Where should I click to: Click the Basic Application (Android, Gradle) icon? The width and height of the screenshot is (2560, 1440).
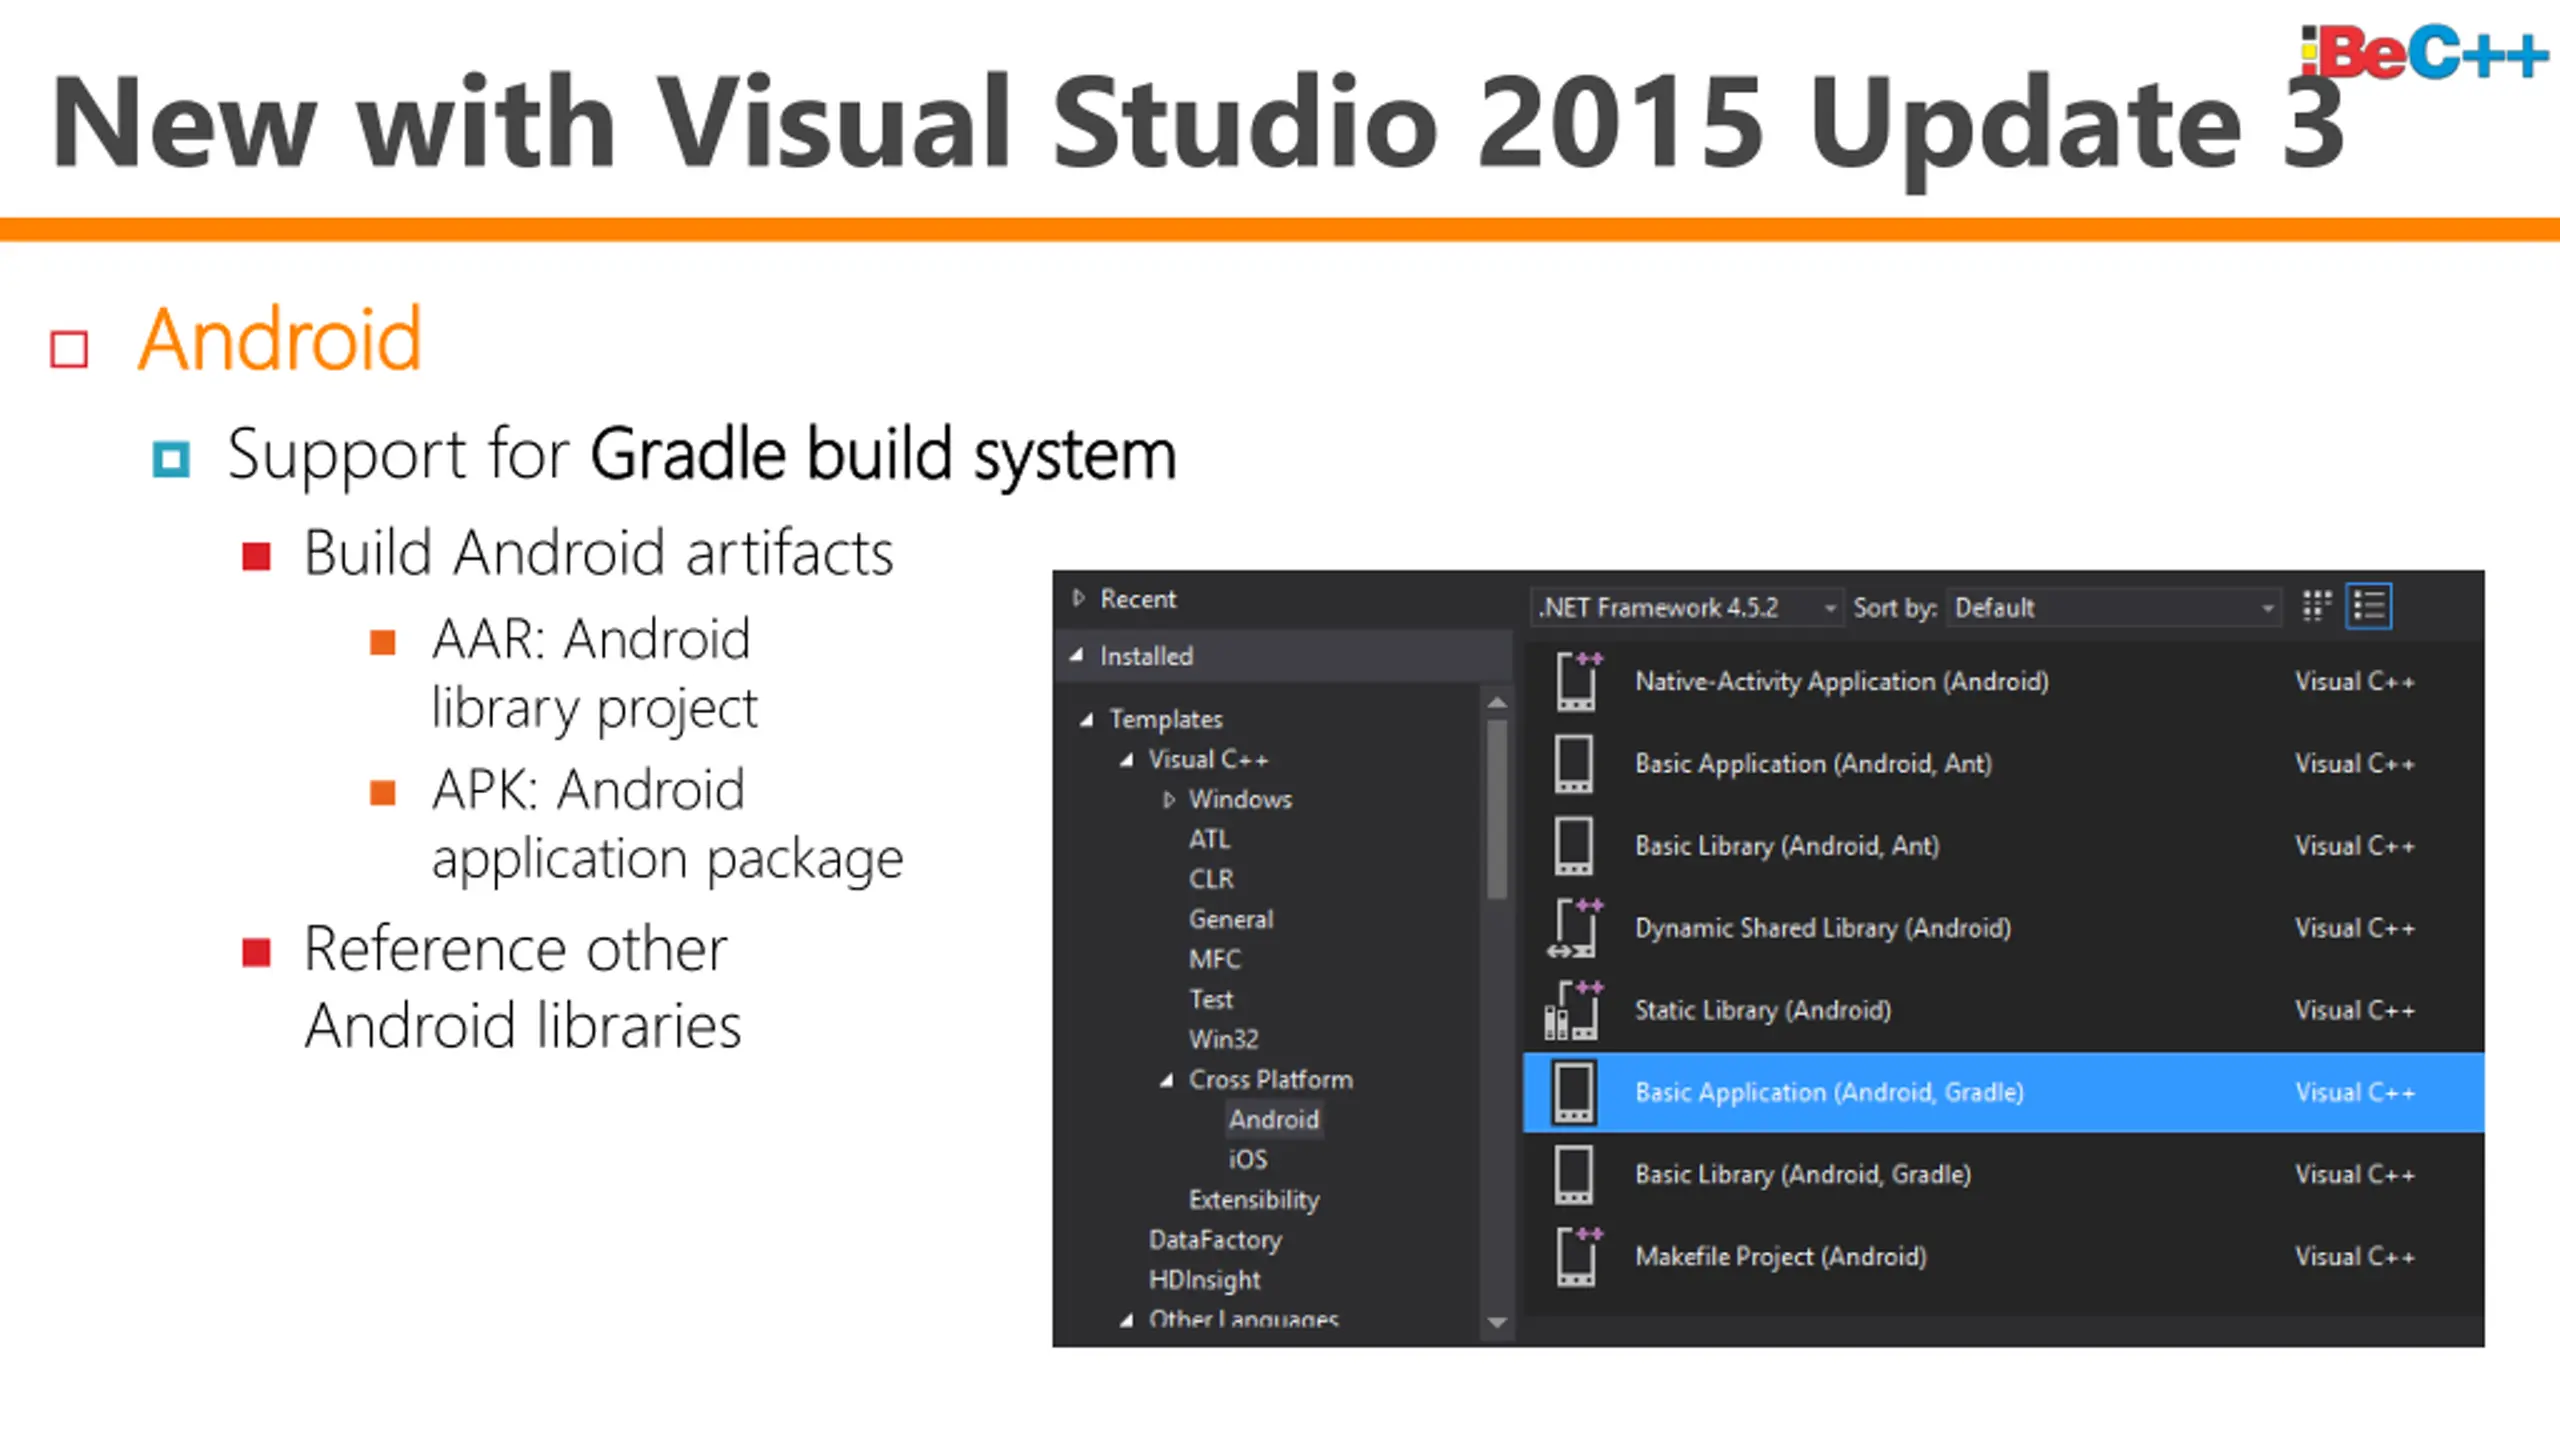coord(1574,1092)
